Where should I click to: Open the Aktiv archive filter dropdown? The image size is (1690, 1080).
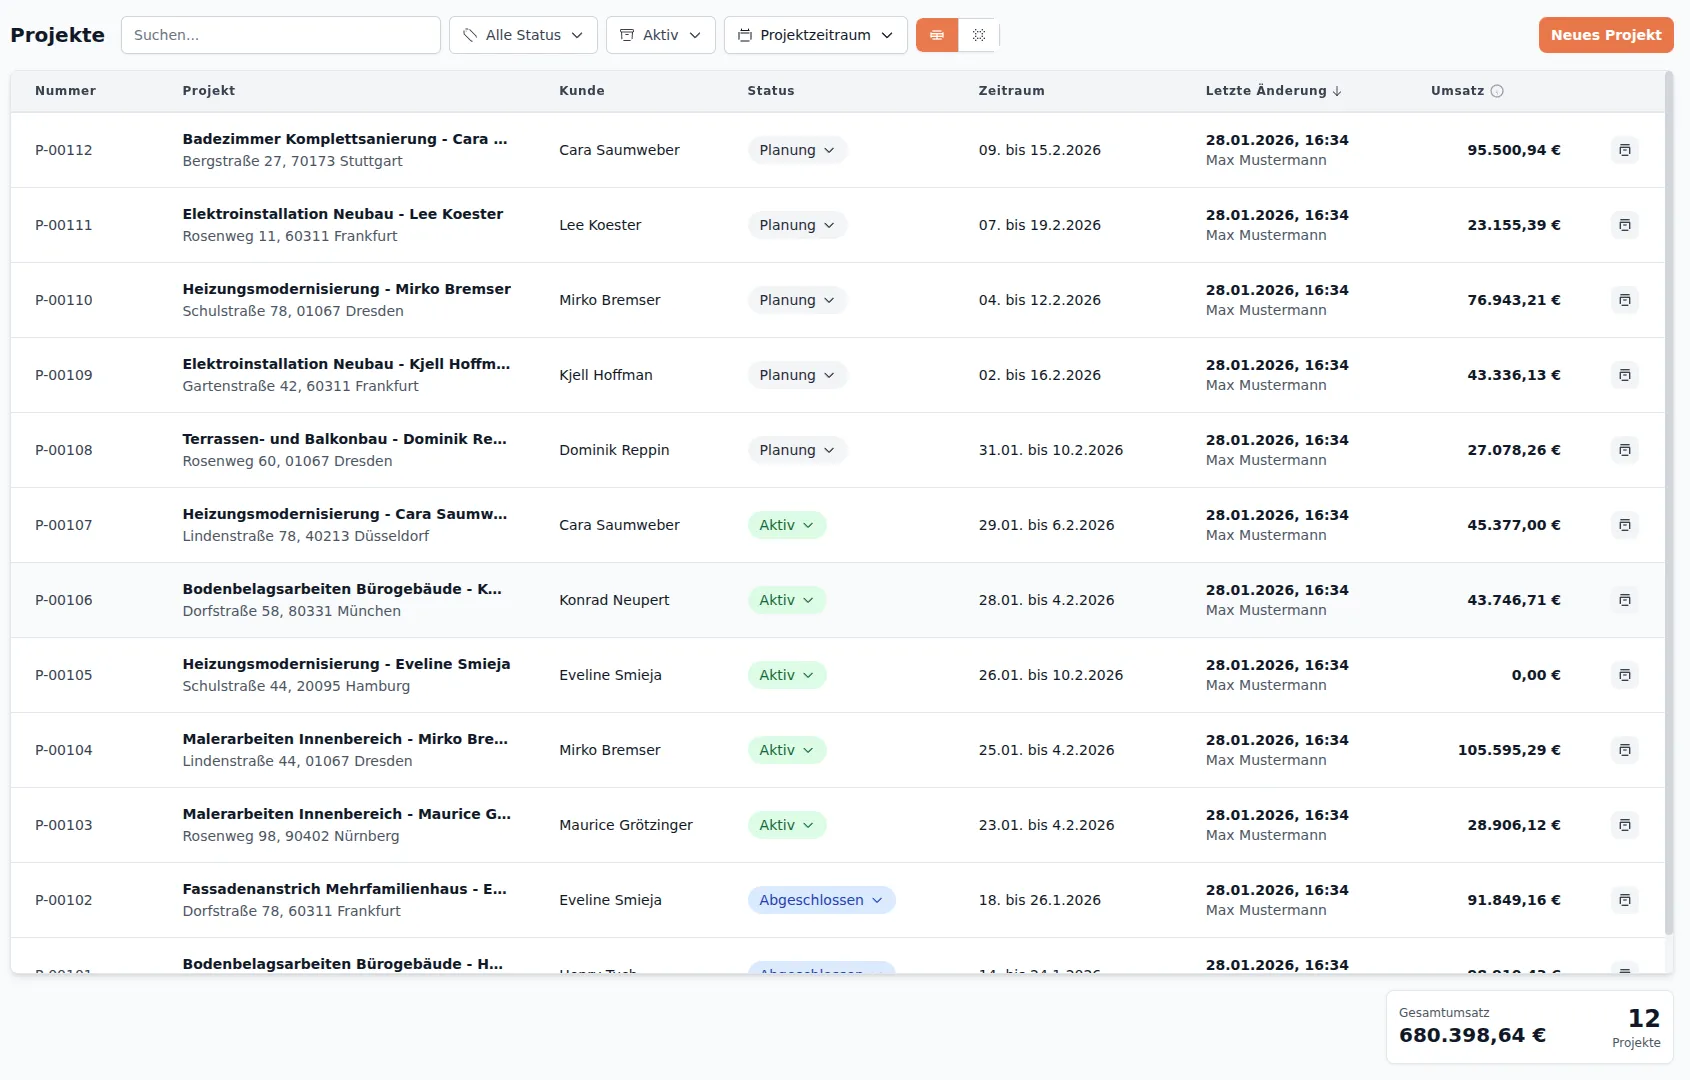pos(660,35)
